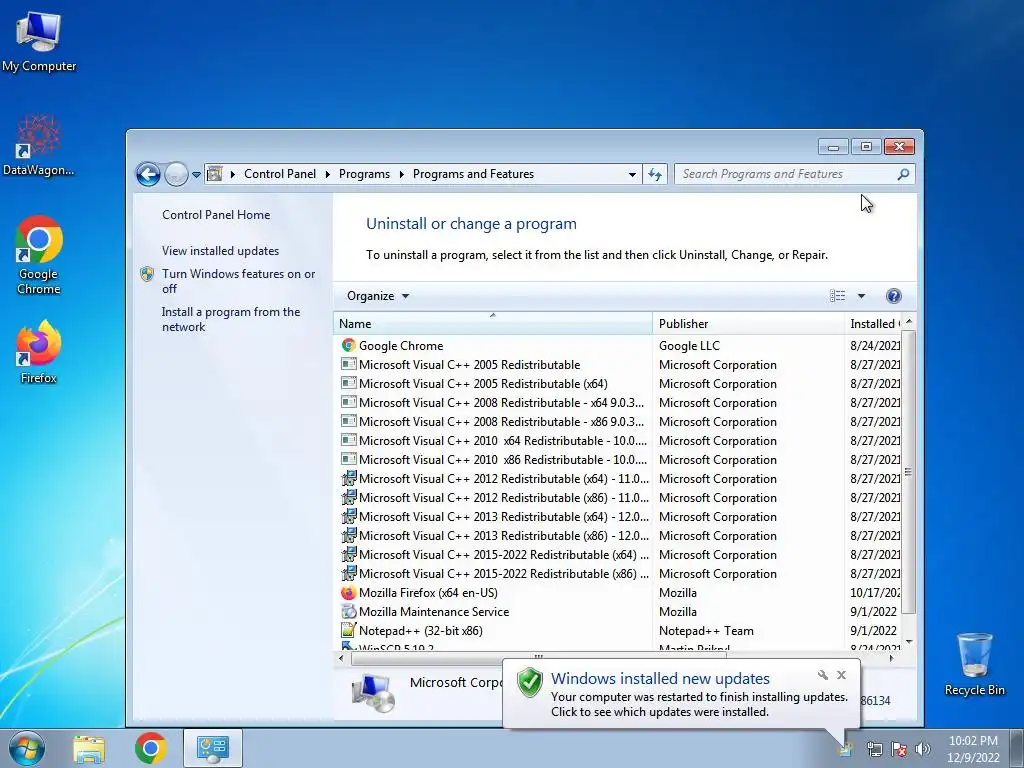Sort list by the Name column header

click(x=492, y=323)
